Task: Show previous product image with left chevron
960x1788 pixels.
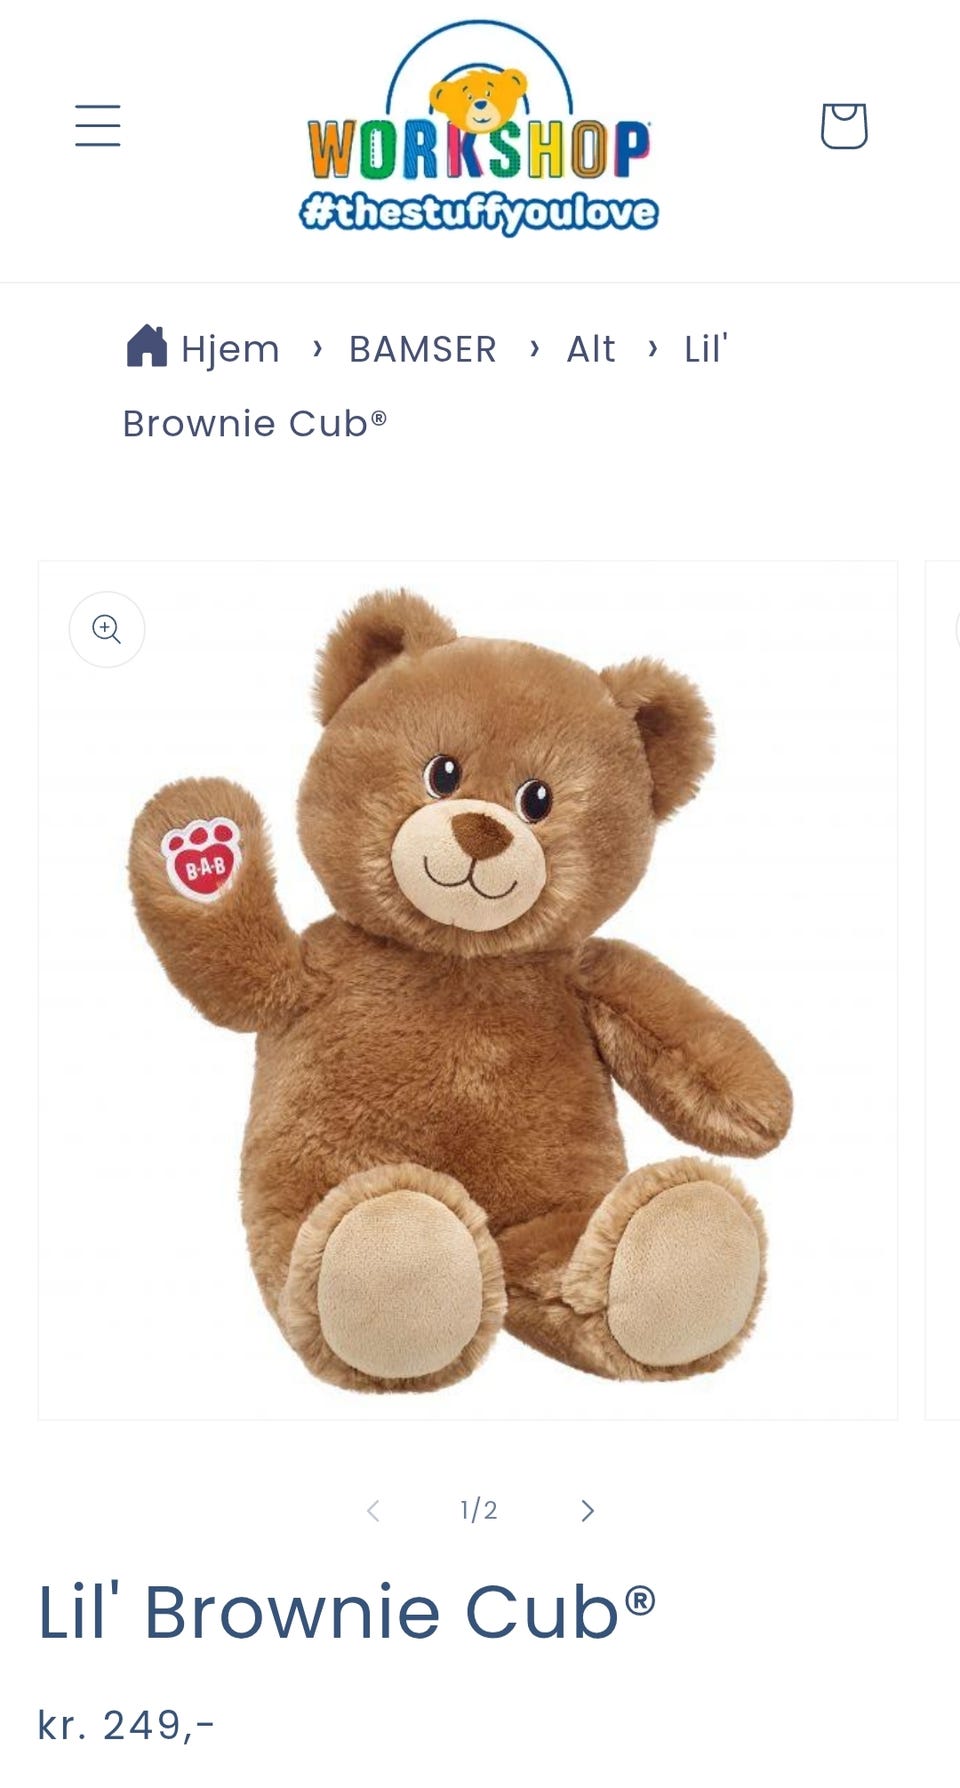Action: click(x=373, y=1510)
